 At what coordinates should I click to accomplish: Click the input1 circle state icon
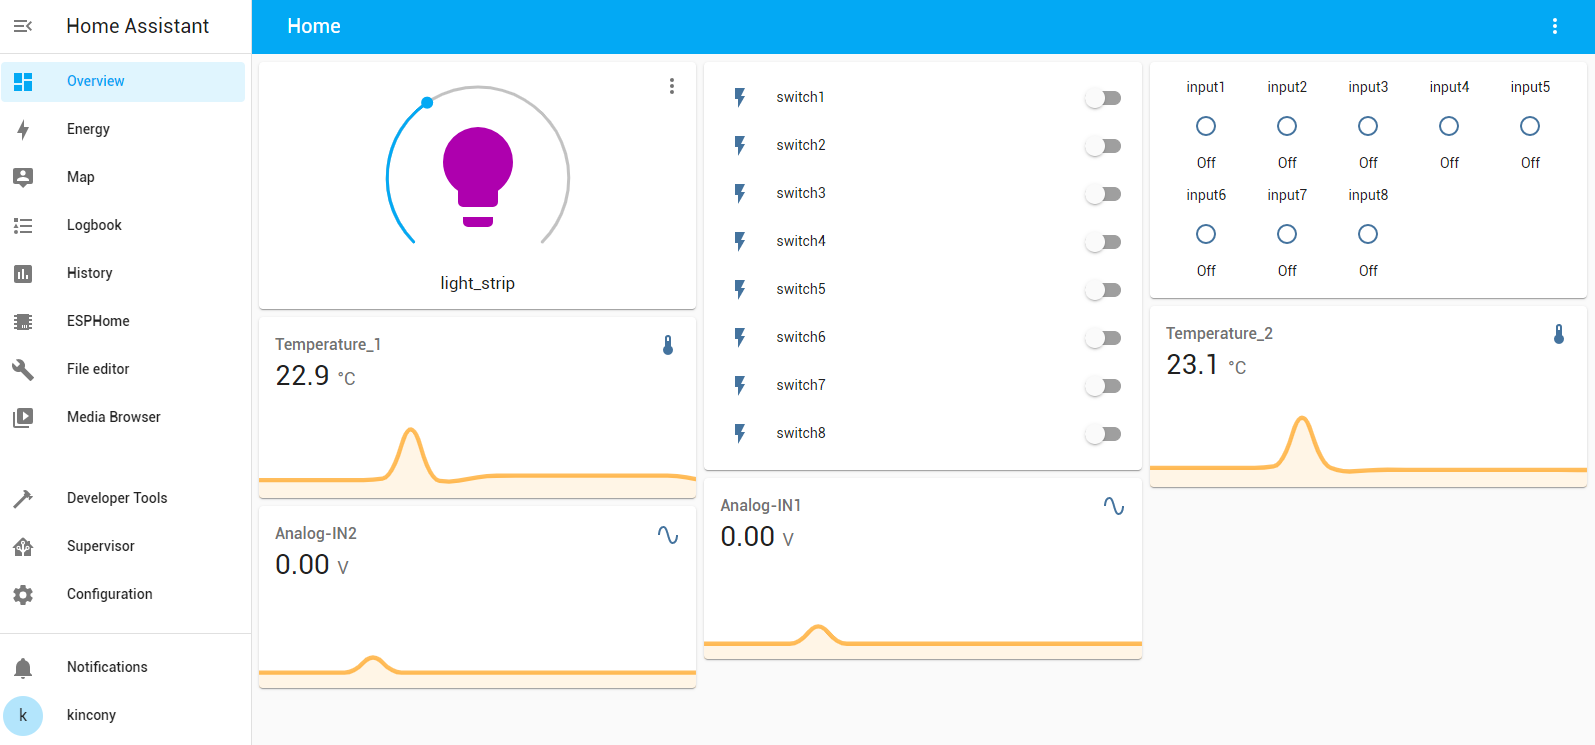click(x=1206, y=126)
